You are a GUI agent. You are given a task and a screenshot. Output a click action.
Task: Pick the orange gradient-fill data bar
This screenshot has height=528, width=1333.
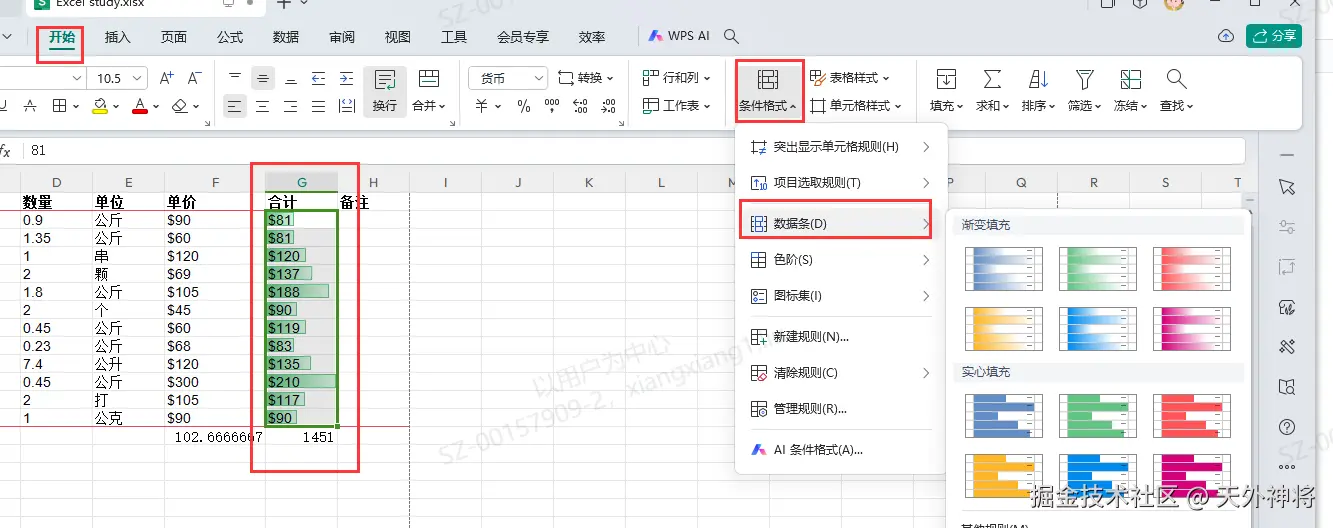tap(1003, 330)
